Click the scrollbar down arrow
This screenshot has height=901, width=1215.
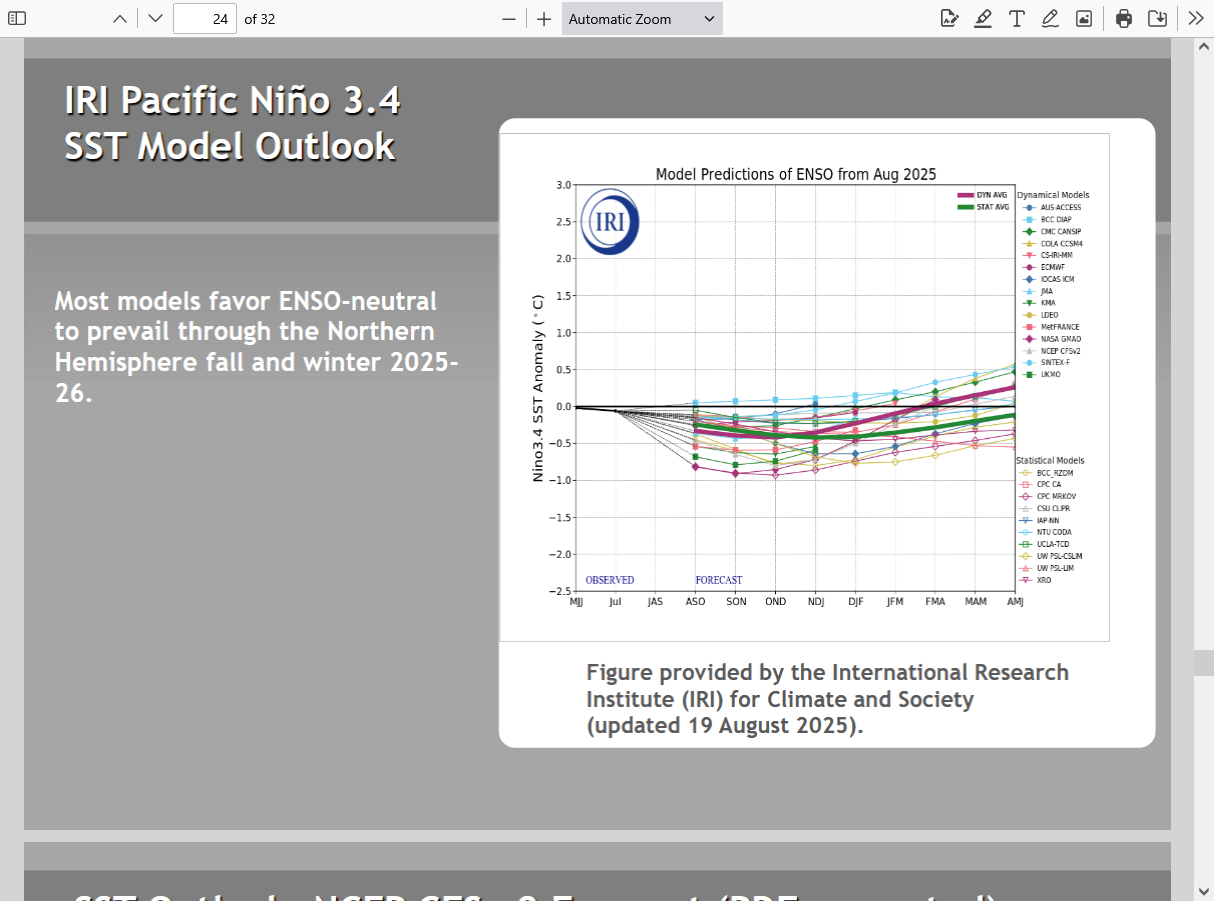tap(1203, 892)
